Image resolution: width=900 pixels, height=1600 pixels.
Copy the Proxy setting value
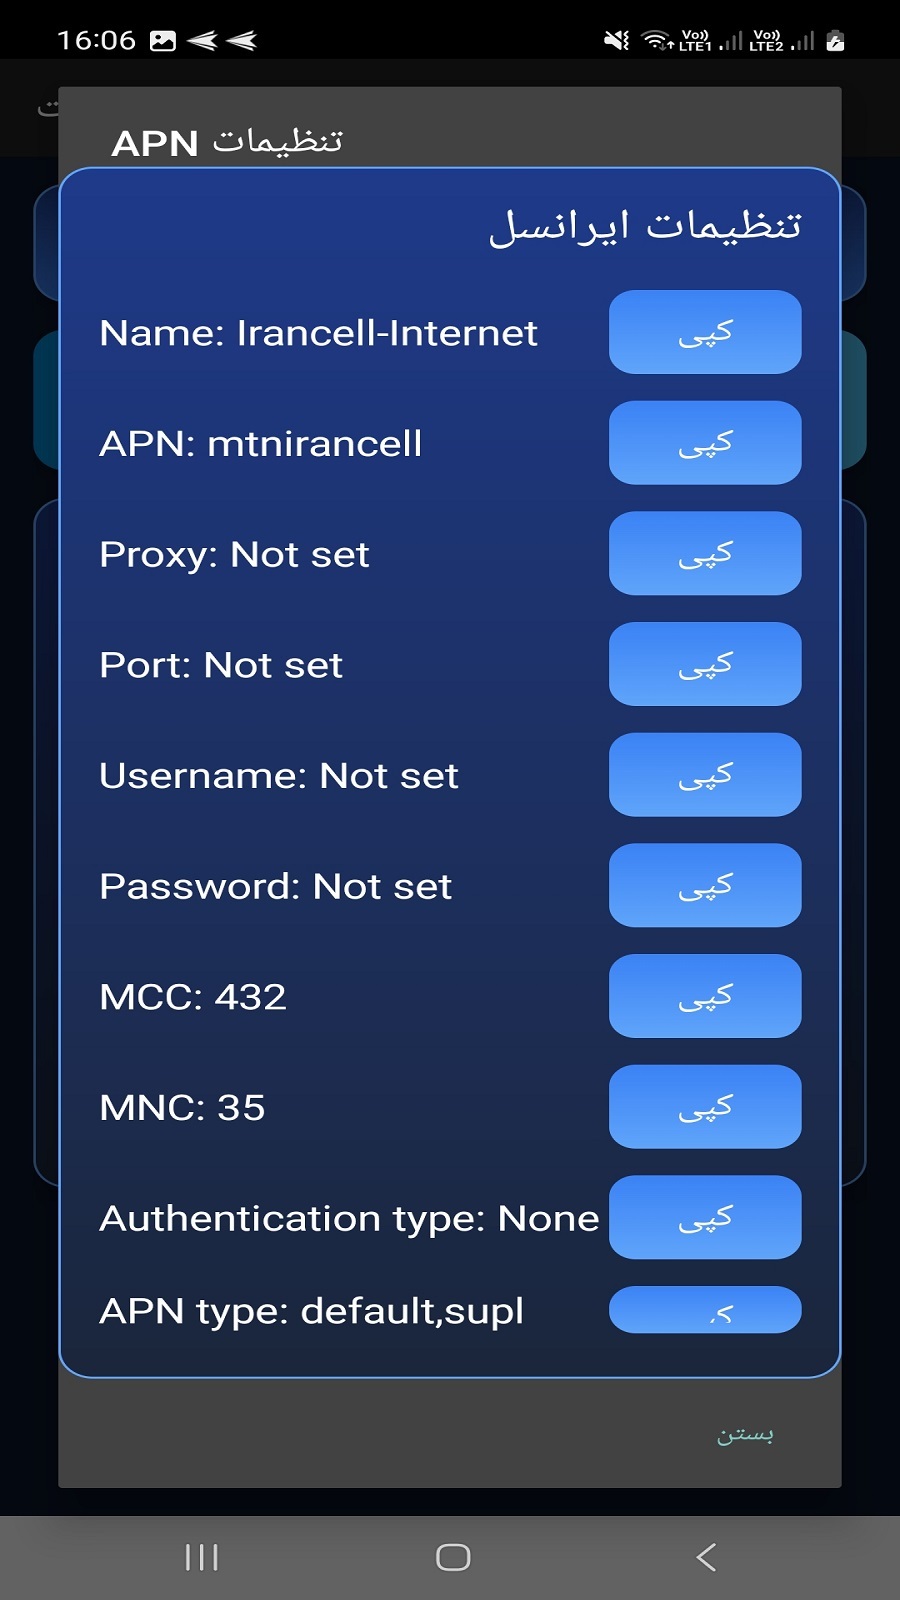coord(705,553)
